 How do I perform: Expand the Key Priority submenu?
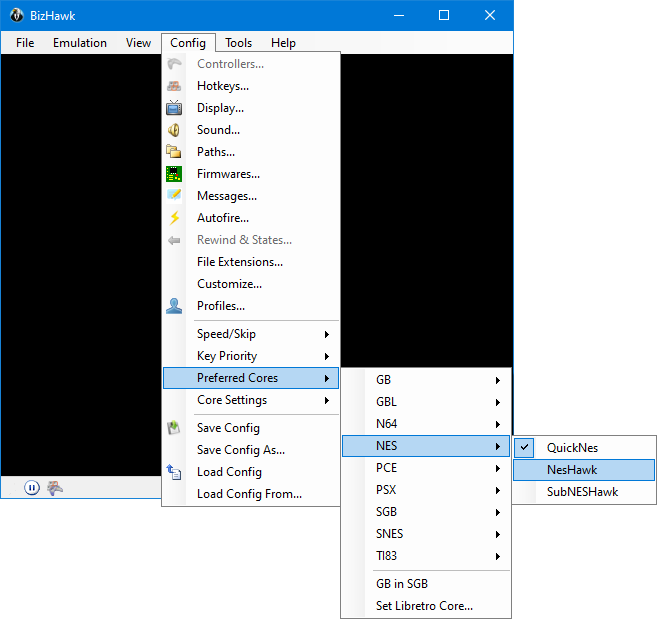[x=251, y=356]
